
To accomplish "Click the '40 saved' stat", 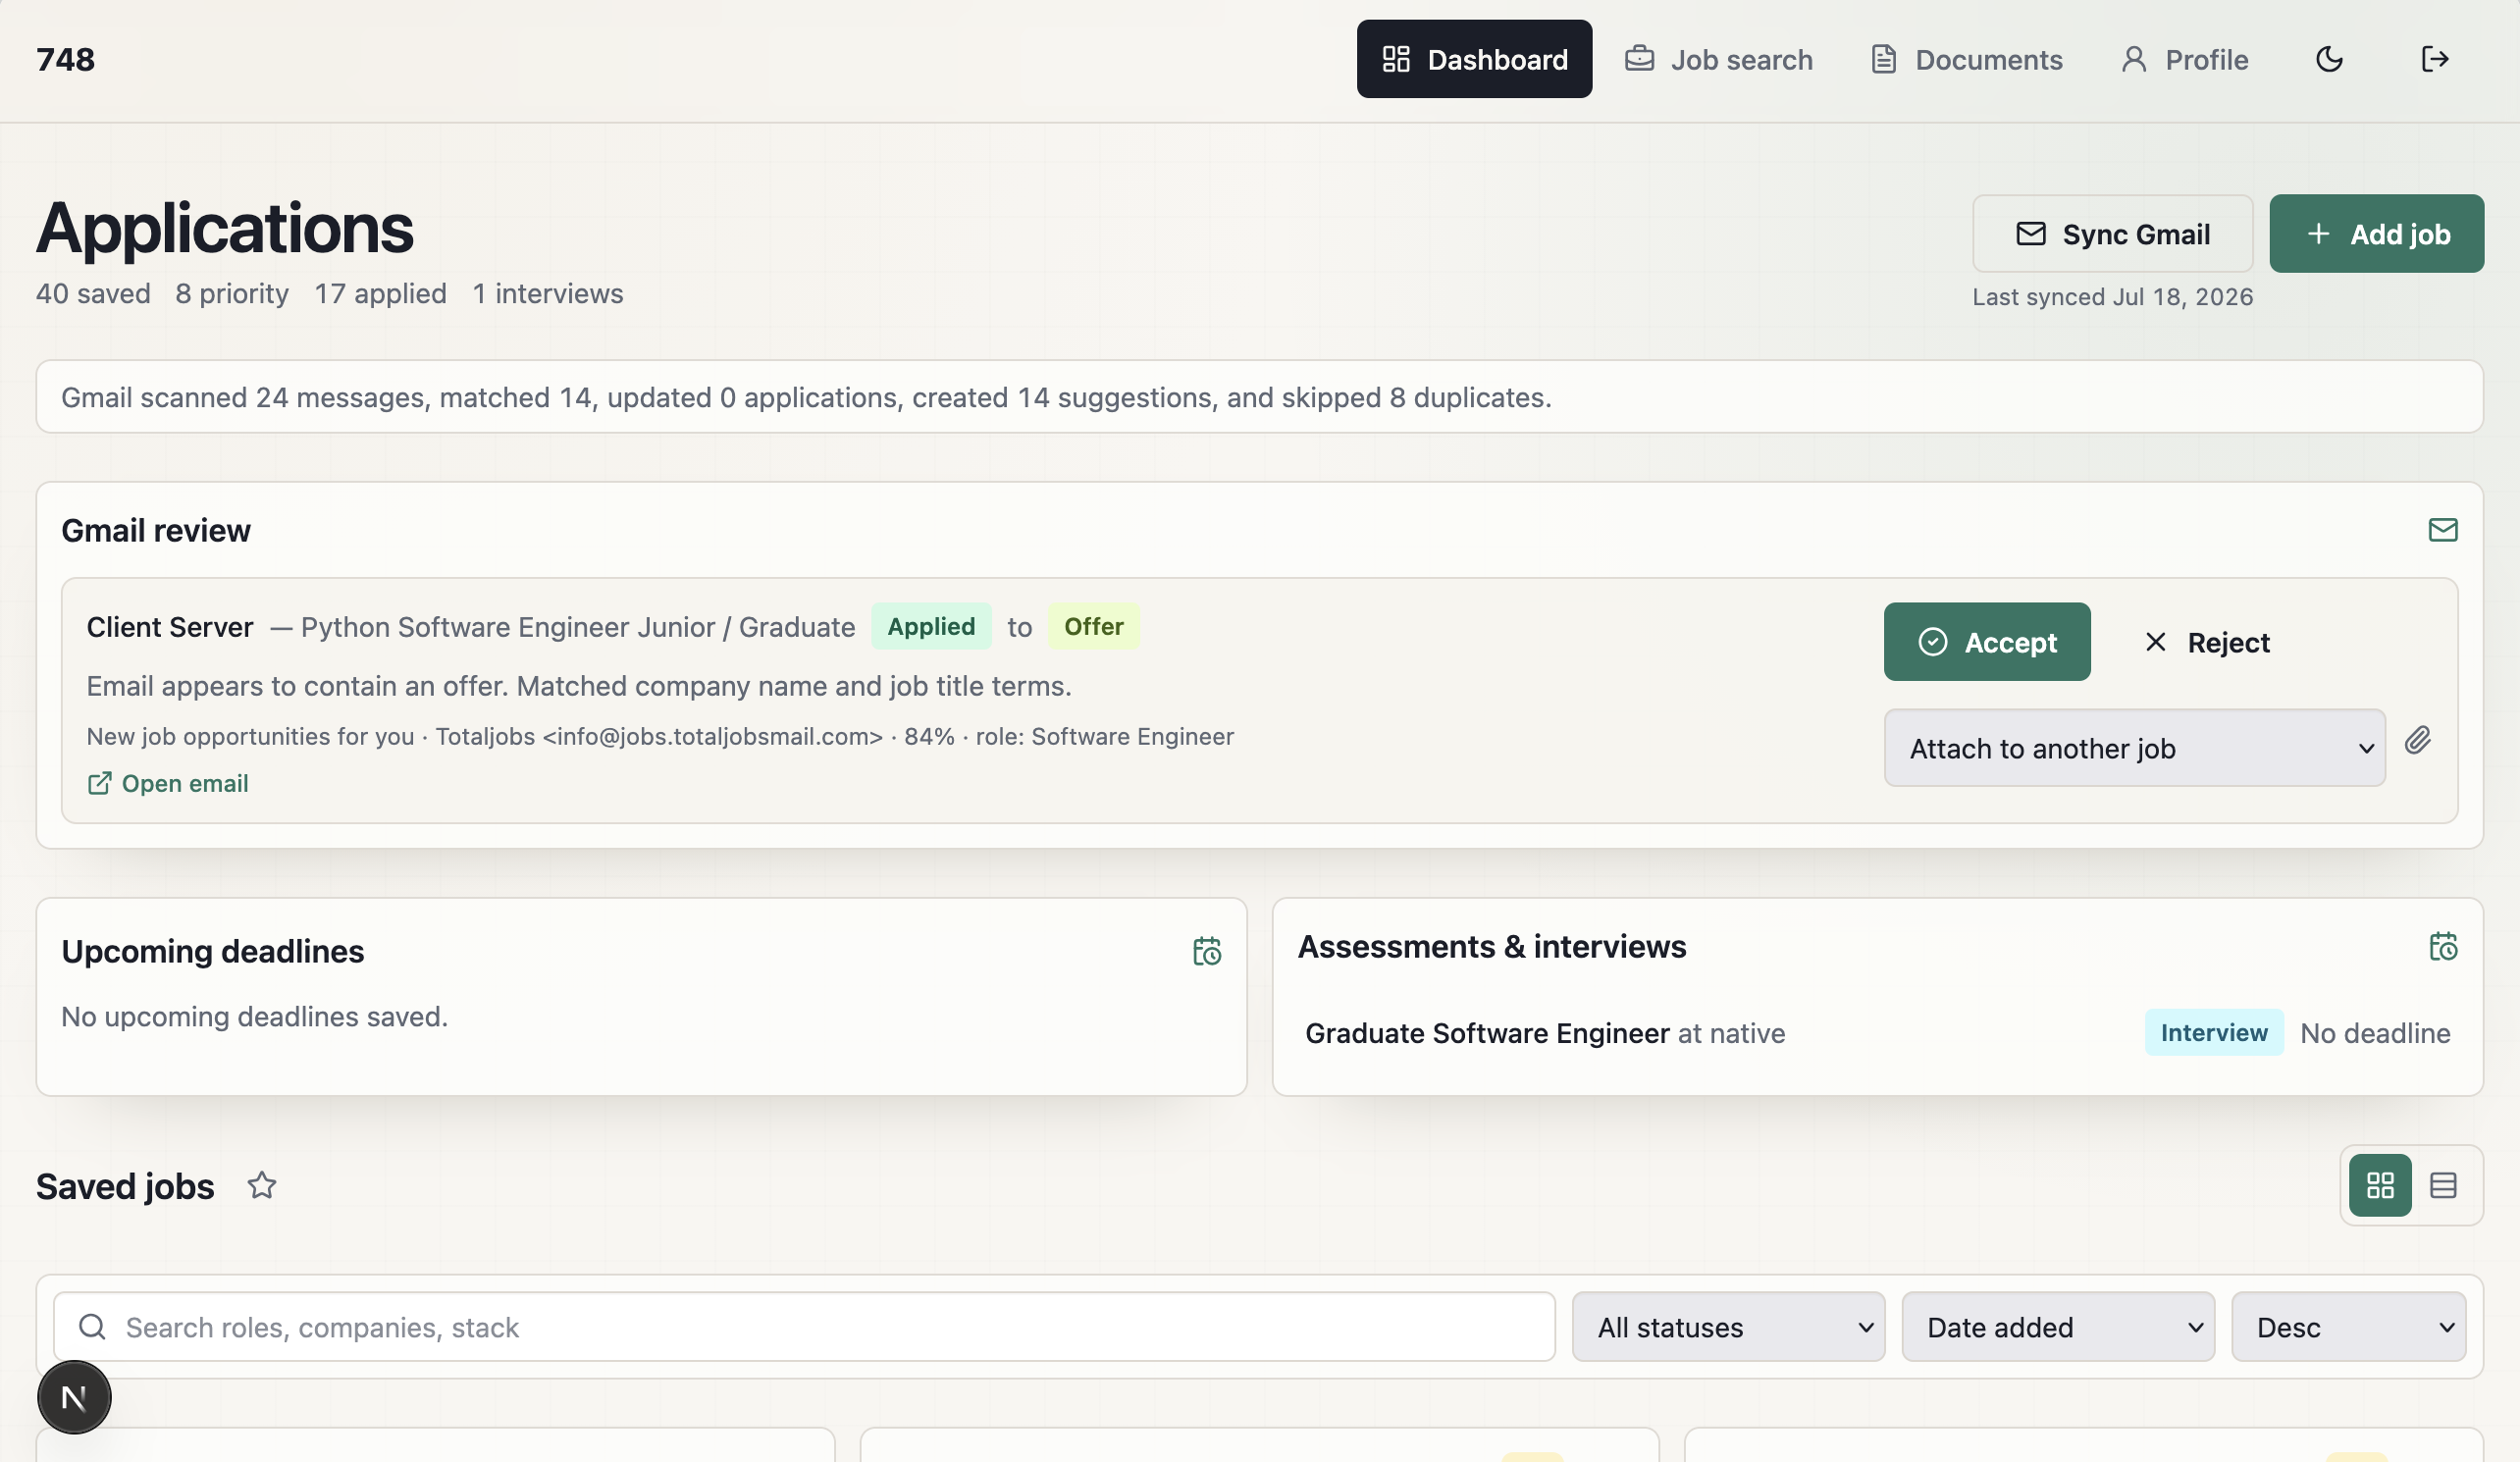I will (x=93, y=294).
